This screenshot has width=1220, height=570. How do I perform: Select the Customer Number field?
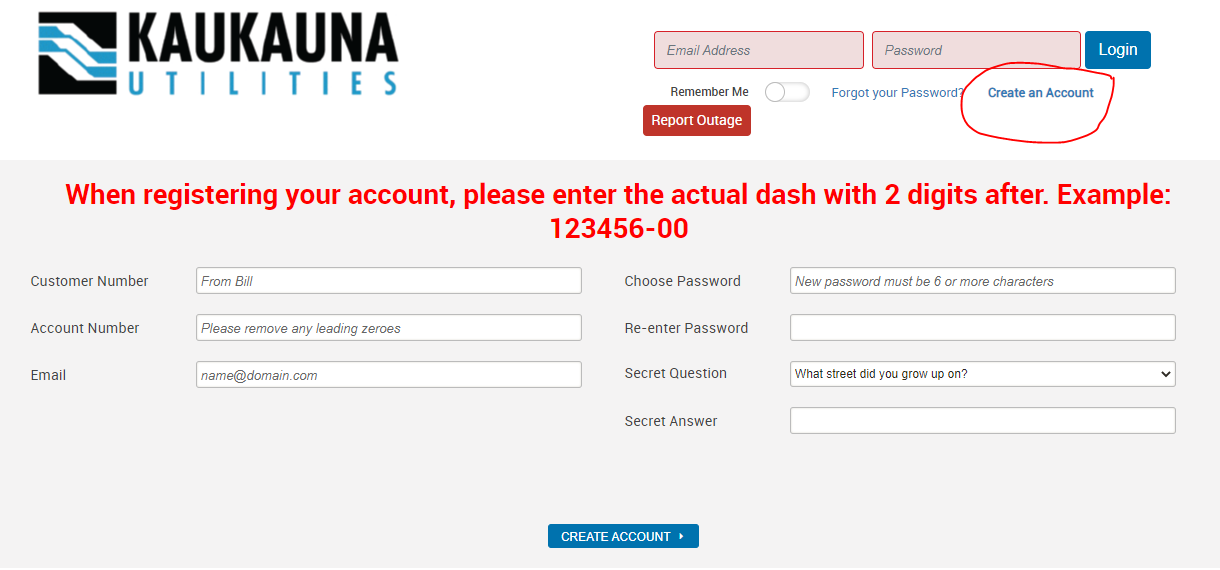tap(389, 281)
